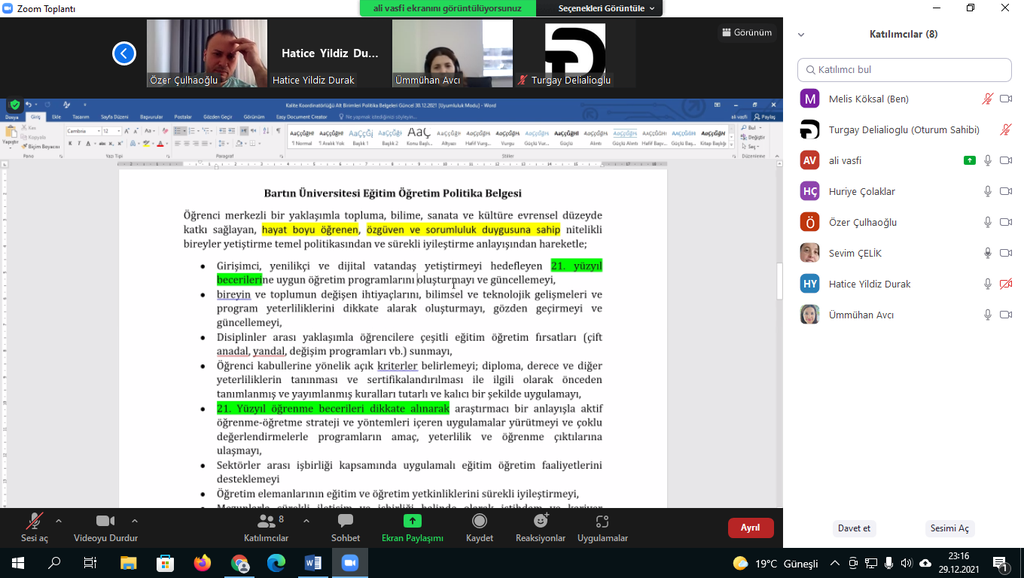
Task: Click the red Ayrıl leave button
Action: pyautogui.click(x=750, y=528)
